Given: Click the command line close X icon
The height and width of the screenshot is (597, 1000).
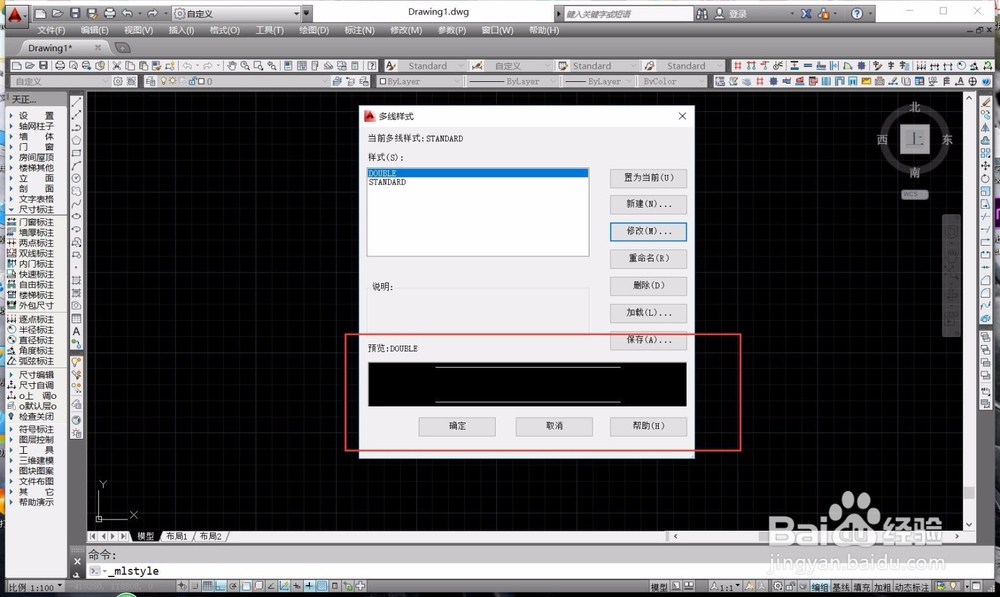Looking at the screenshot, I should 77,561.
